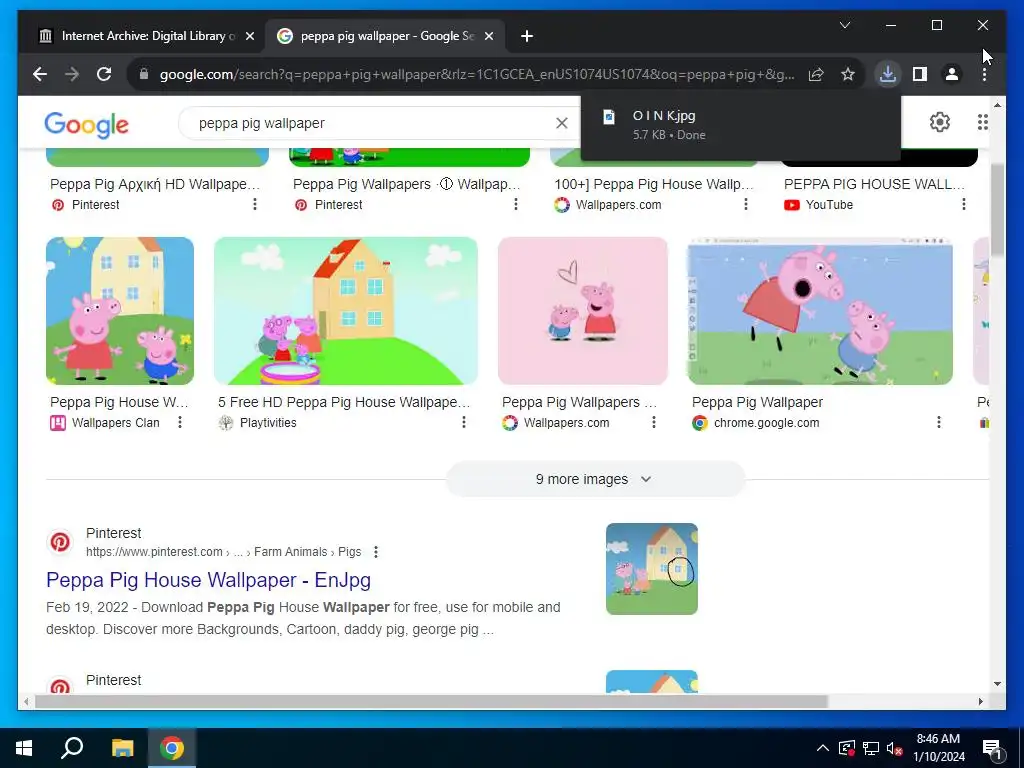Open Google quick settings gear

(x=939, y=122)
